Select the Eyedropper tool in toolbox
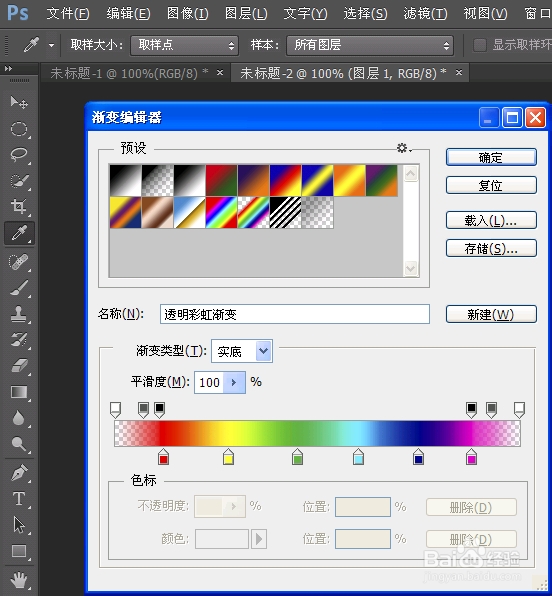The width and height of the screenshot is (552, 596). coord(19,233)
